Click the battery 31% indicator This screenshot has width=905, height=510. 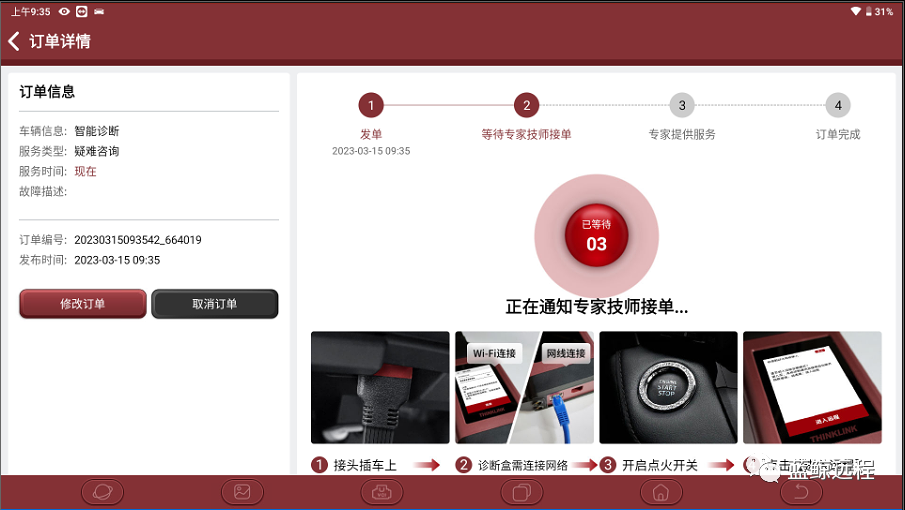point(879,12)
